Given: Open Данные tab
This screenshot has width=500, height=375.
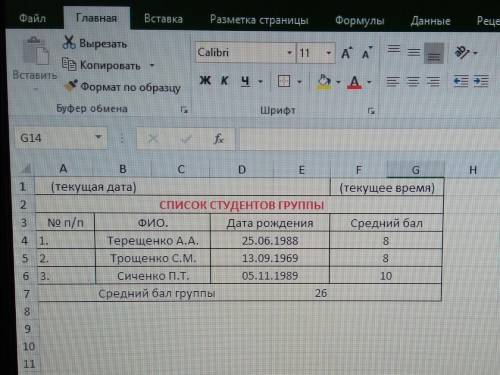Looking at the screenshot, I should click(430, 21).
